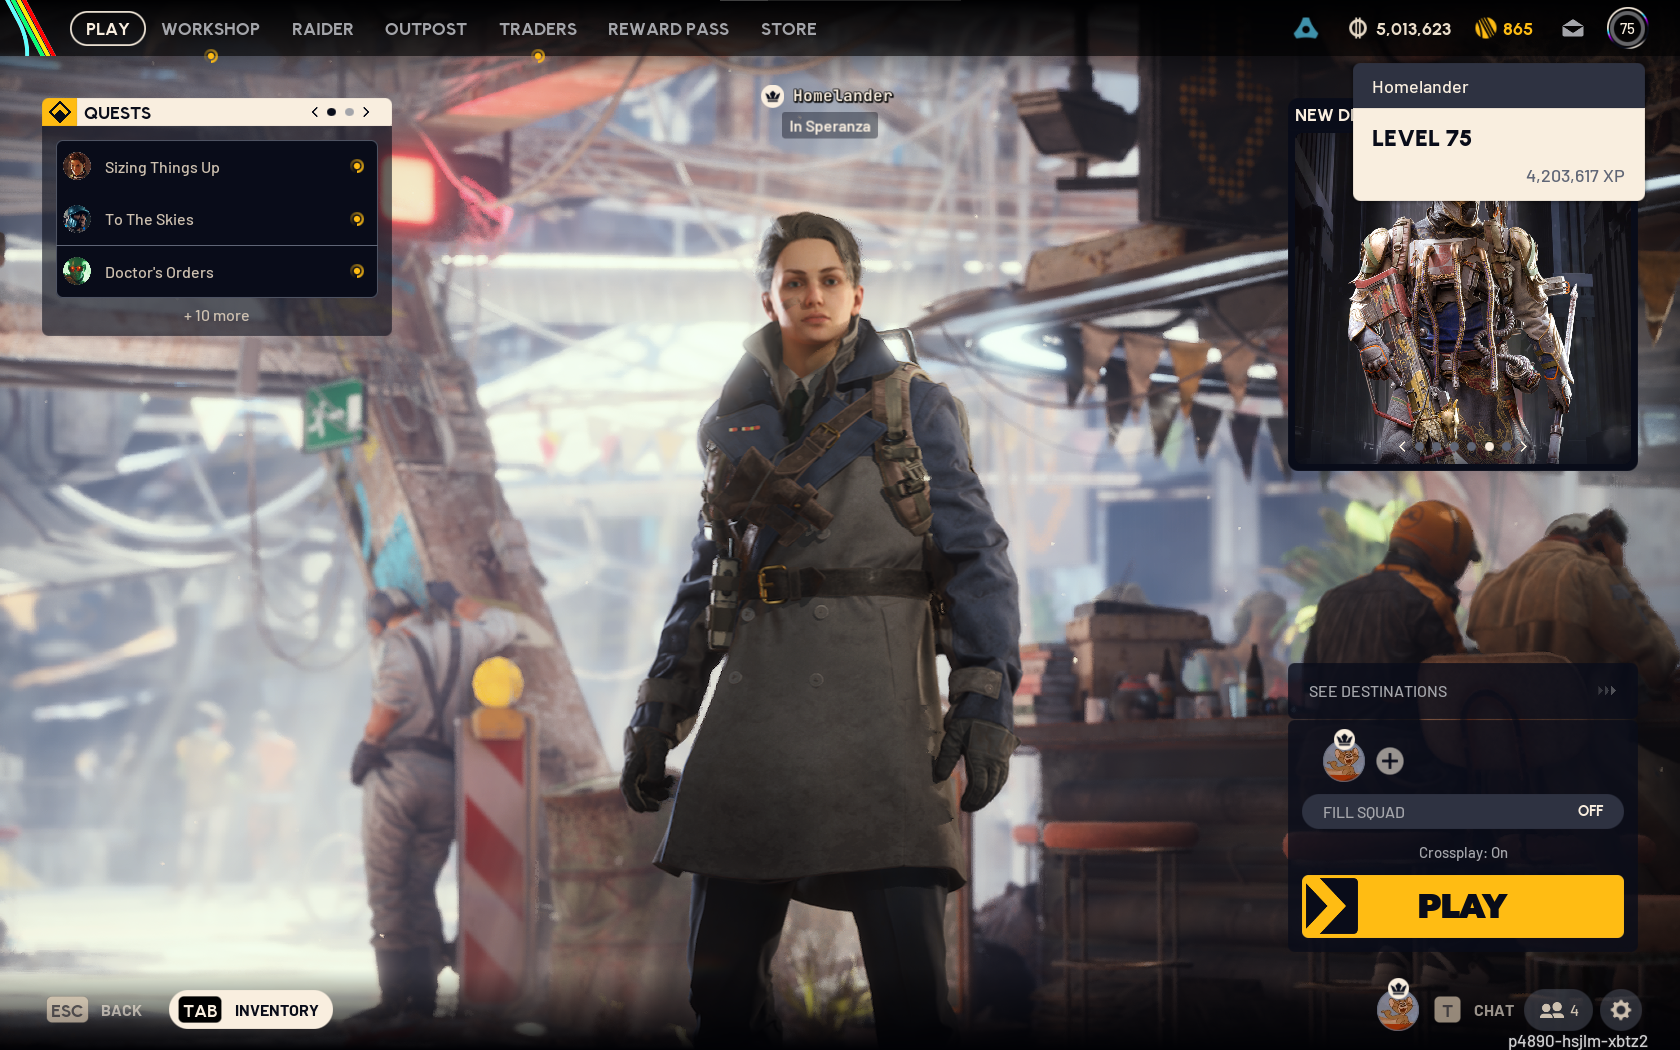Open the CHAT button
The height and width of the screenshot is (1050, 1680).
[x=1475, y=1010]
